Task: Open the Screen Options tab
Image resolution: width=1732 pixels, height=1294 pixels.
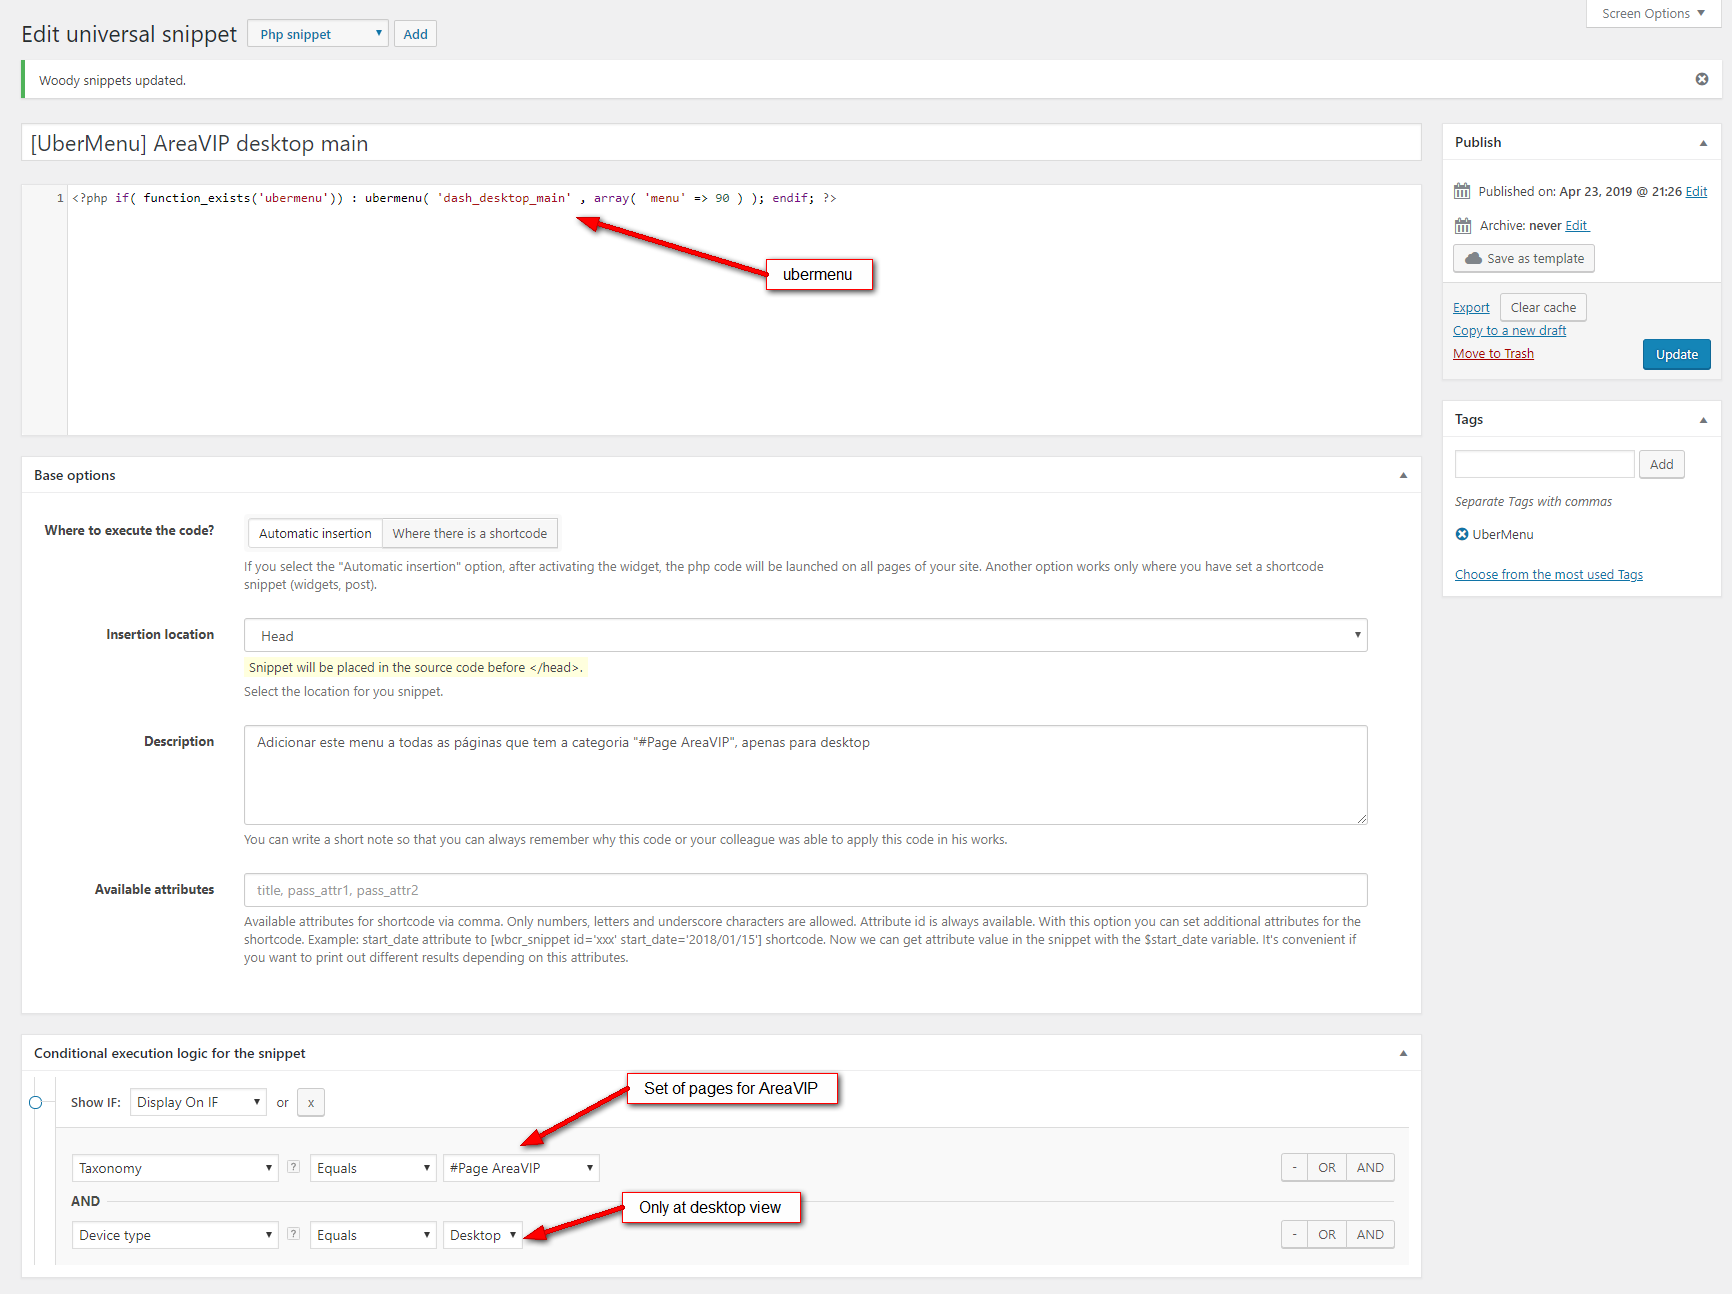Action: point(1652,14)
